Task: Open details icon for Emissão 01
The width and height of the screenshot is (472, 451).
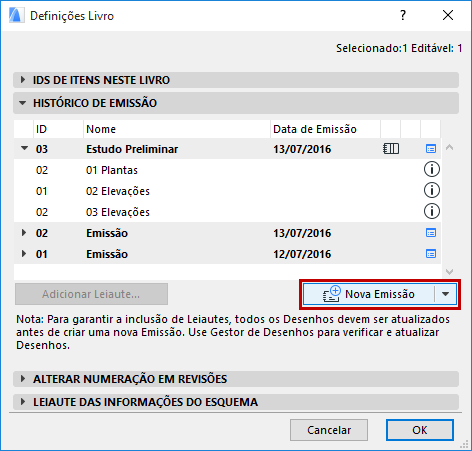Action: pos(431,254)
